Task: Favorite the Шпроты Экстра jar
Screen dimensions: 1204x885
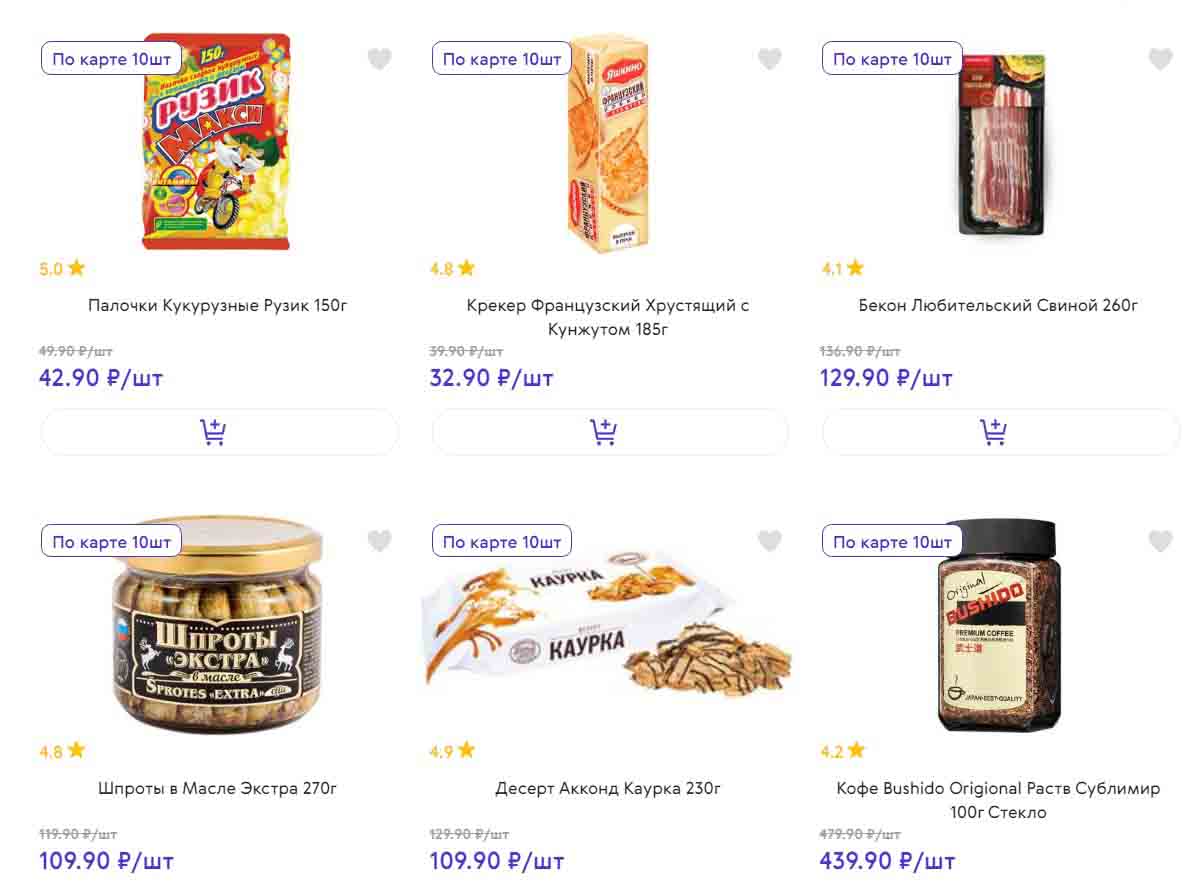Action: (379, 541)
